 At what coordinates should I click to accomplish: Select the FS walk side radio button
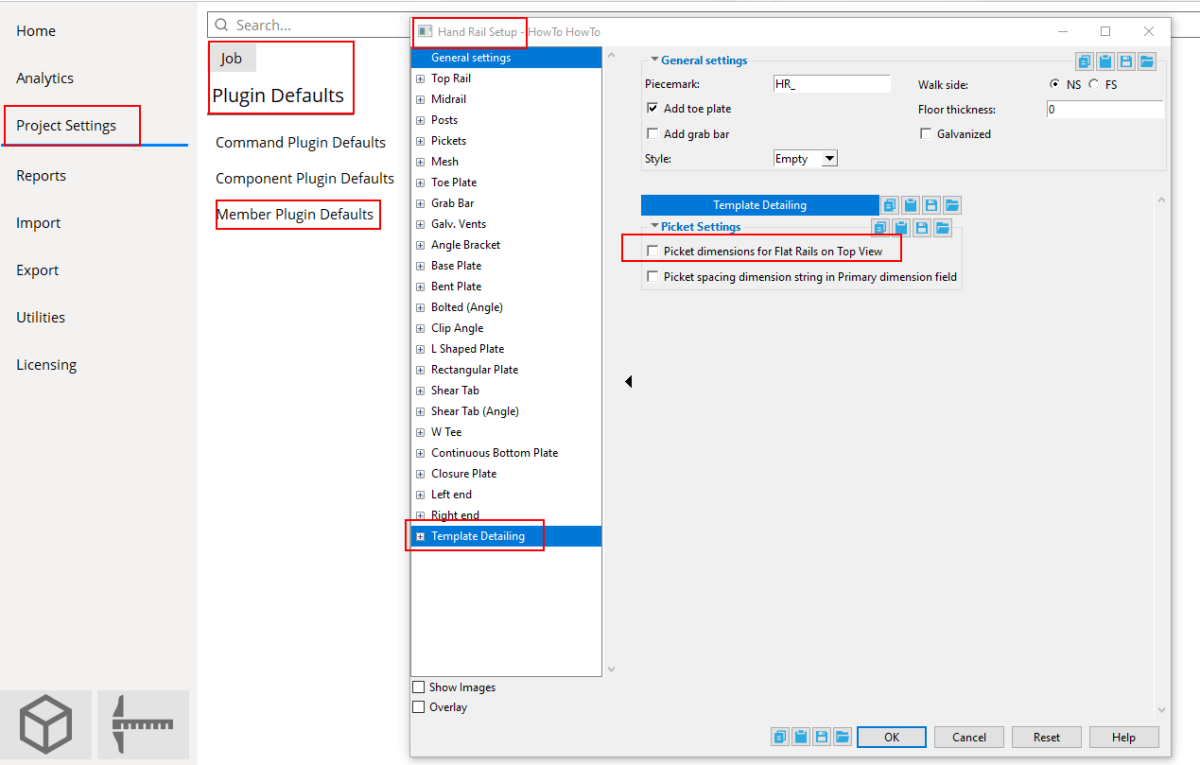[1093, 84]
